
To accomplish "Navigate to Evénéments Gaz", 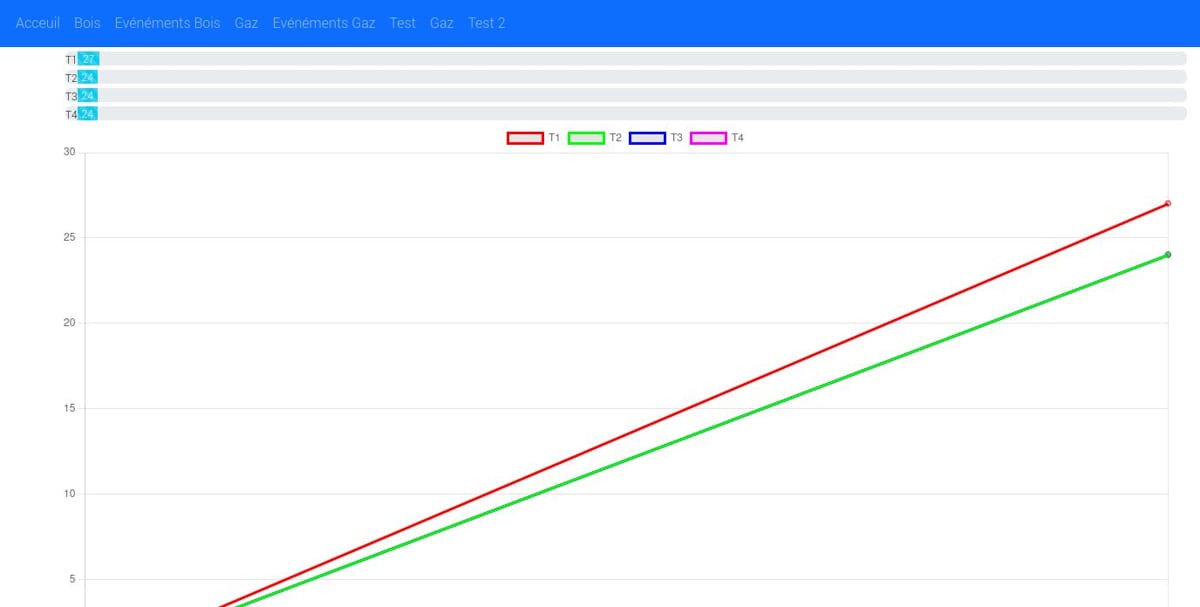I will click(x=324, y=23).
